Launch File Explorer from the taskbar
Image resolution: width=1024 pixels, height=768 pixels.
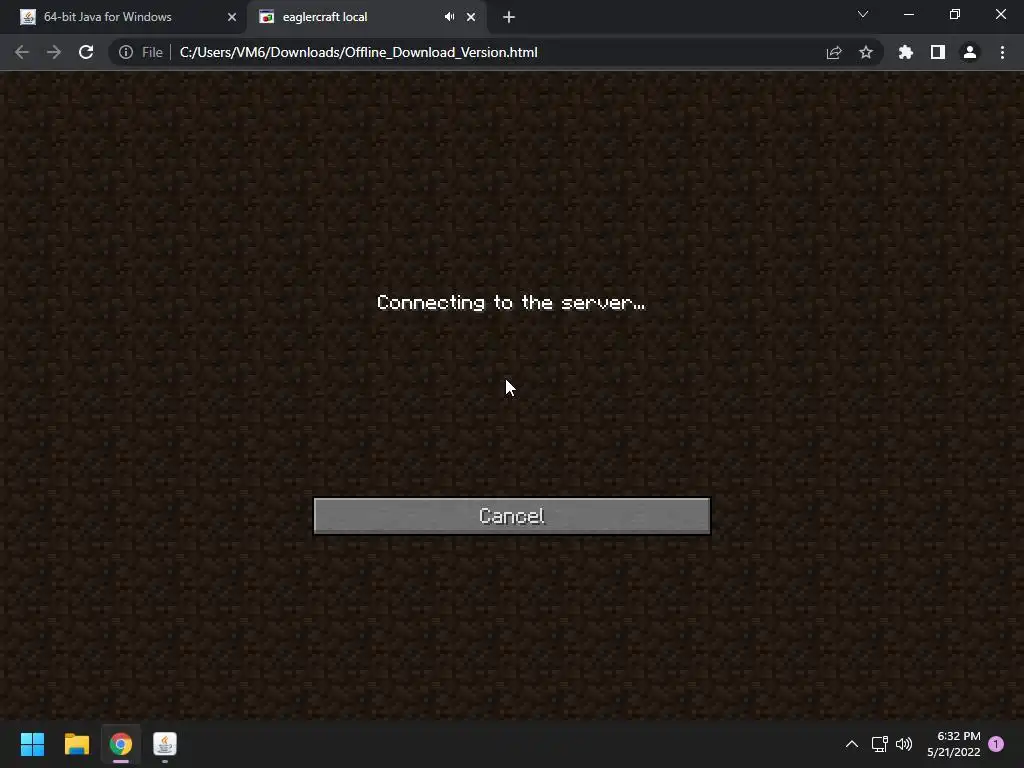(x=76, y=744)
